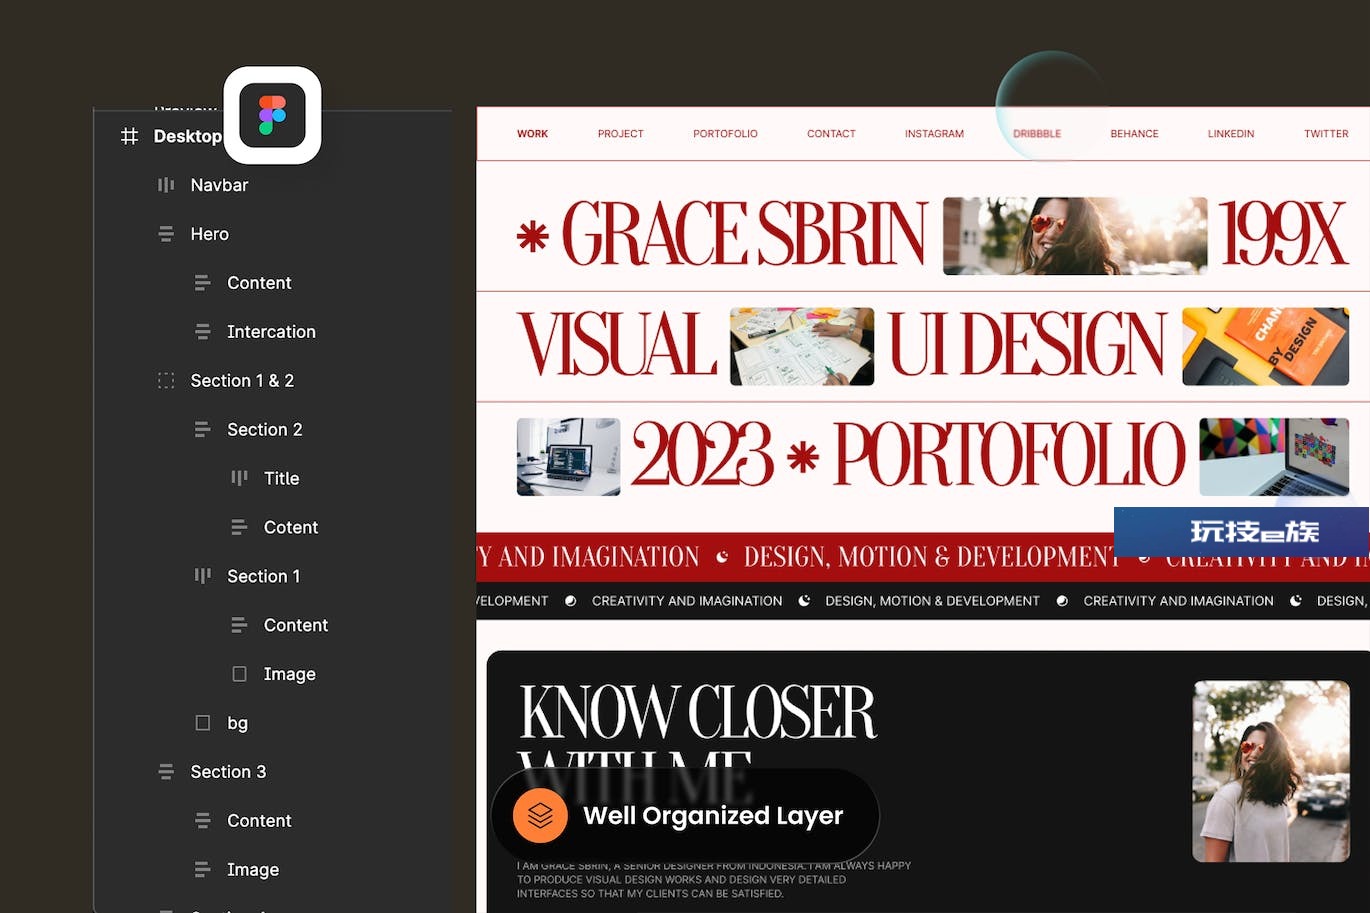Select the Title layer
The width and height of the screenshot is (1370, 913).
(281, 478)
